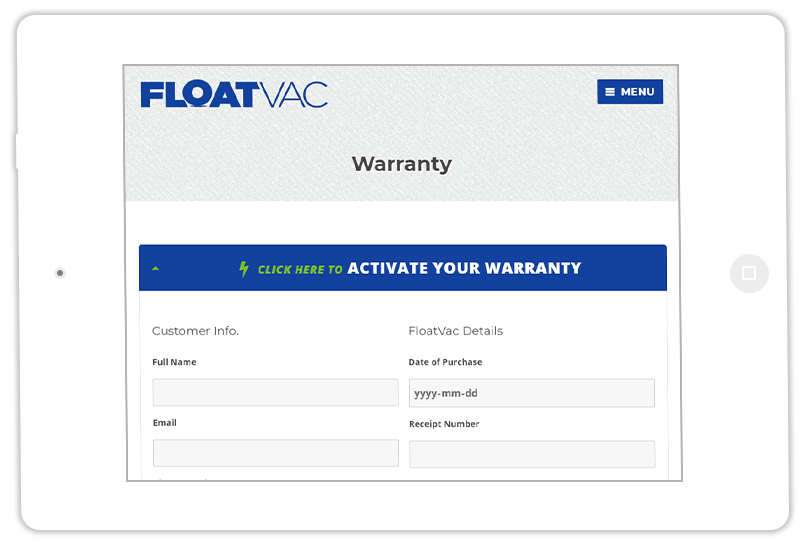This screenshot has width=800, height=543.
Task: Focus the Email input field
Action: 276,453
